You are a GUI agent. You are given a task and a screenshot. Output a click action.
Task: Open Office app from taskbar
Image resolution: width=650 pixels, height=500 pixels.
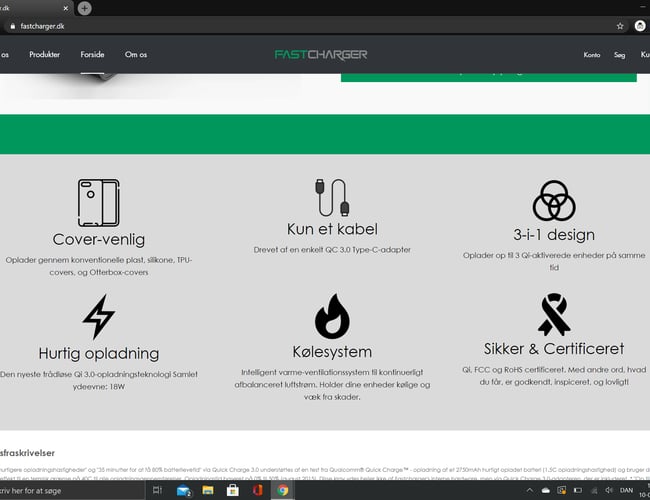257,490
